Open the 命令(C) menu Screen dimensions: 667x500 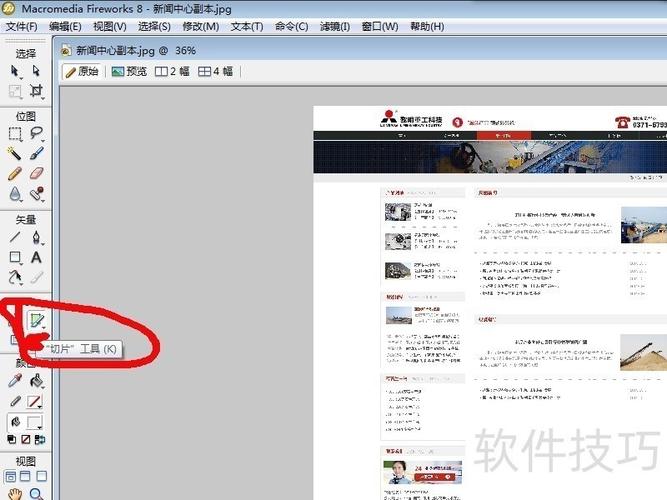291,26
